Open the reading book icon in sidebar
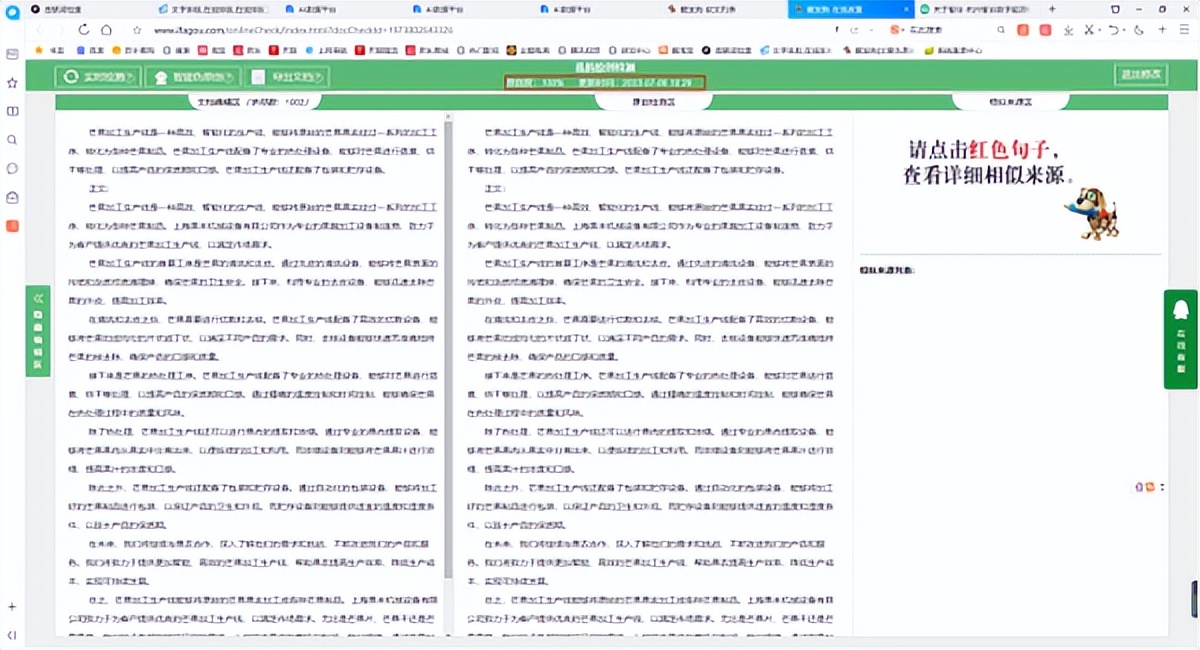The image size is (1200, 650). coord(12,111)
